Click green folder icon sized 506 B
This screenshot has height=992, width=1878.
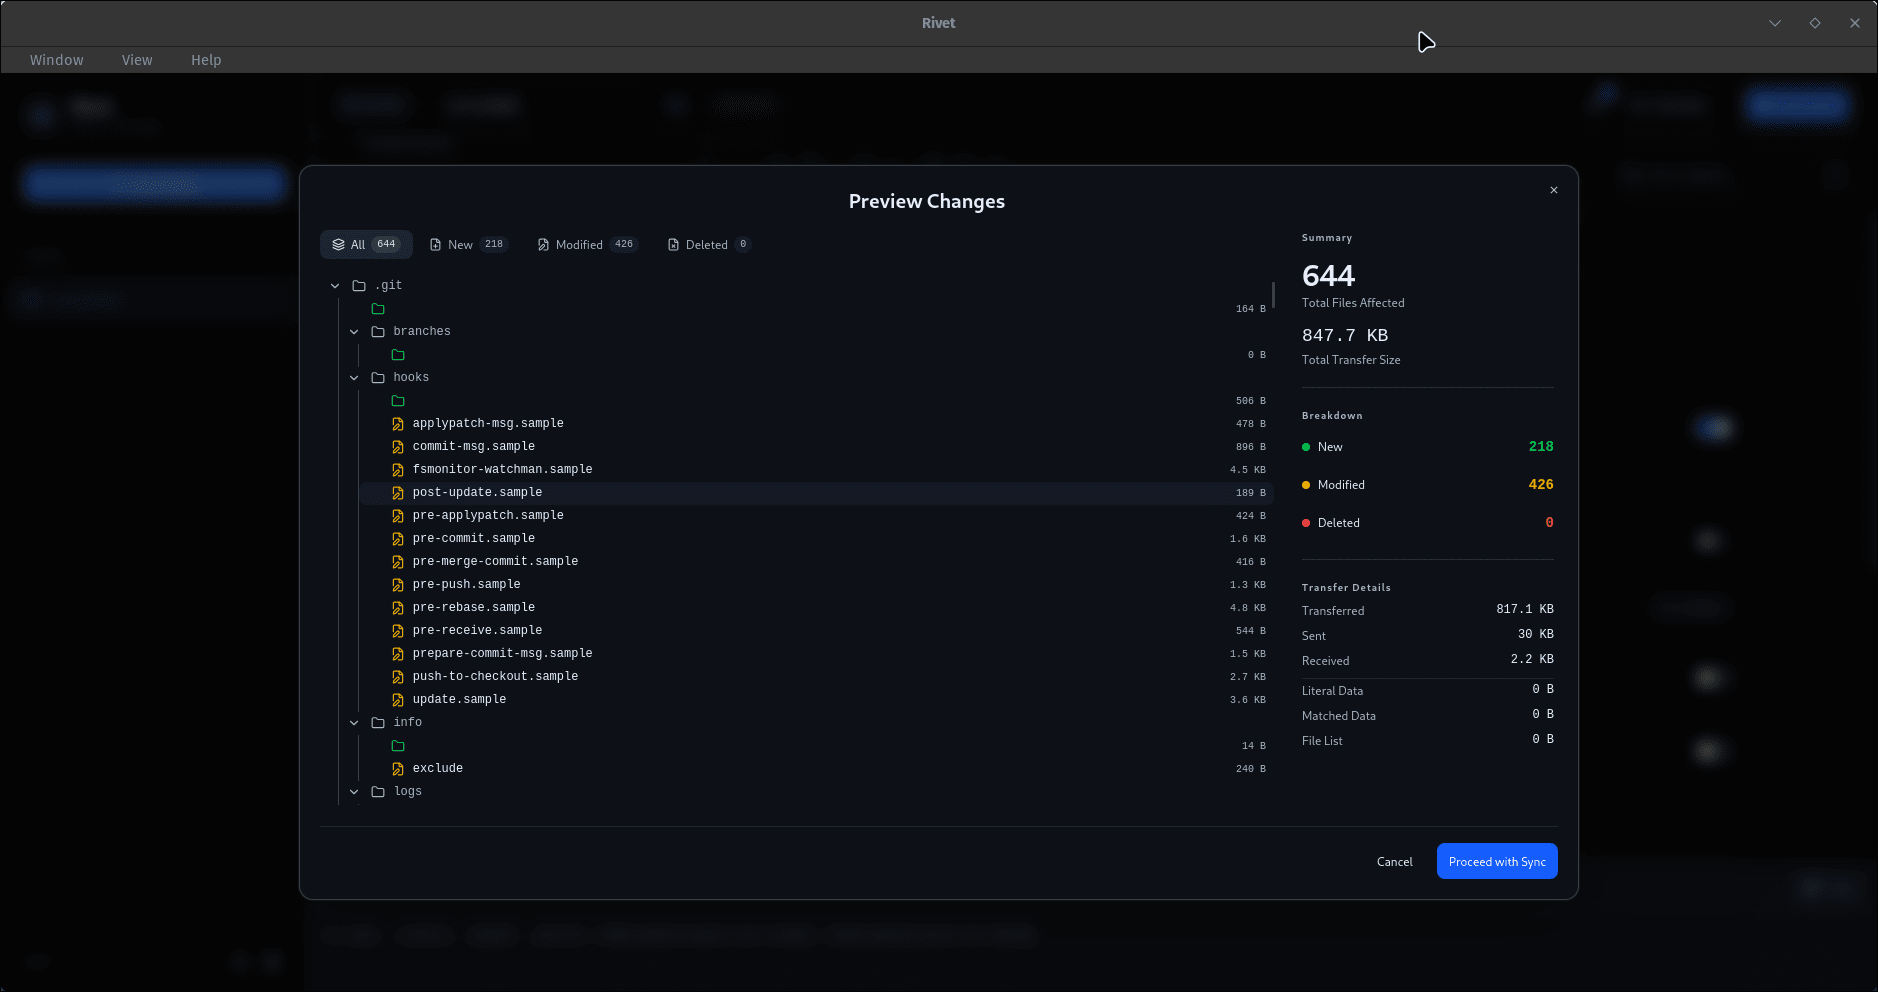[x=398, y=401]
